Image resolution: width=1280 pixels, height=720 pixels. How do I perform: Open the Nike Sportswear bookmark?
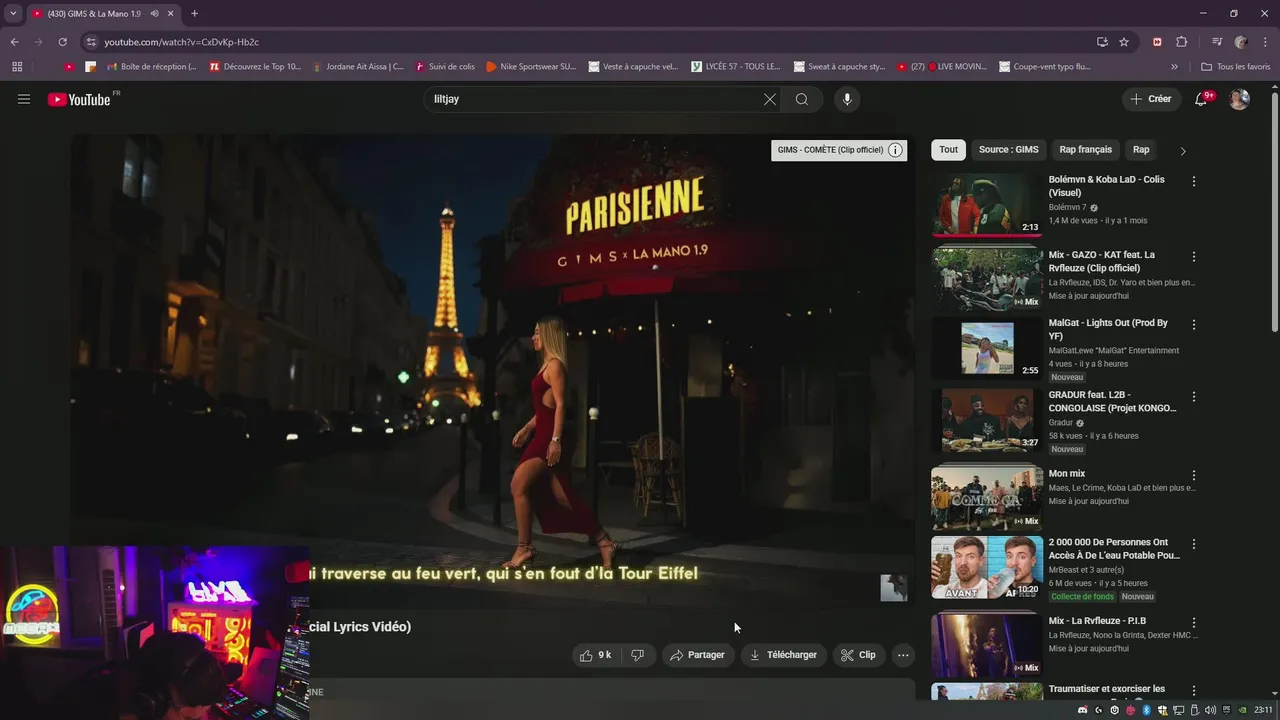(531, 67)
